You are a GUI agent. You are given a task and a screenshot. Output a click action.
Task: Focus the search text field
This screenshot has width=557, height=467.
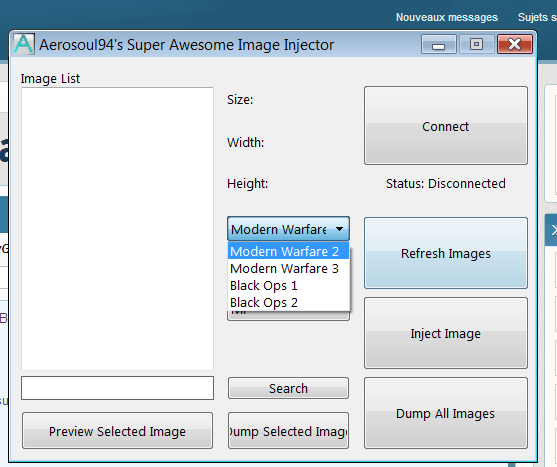[117, 388]
